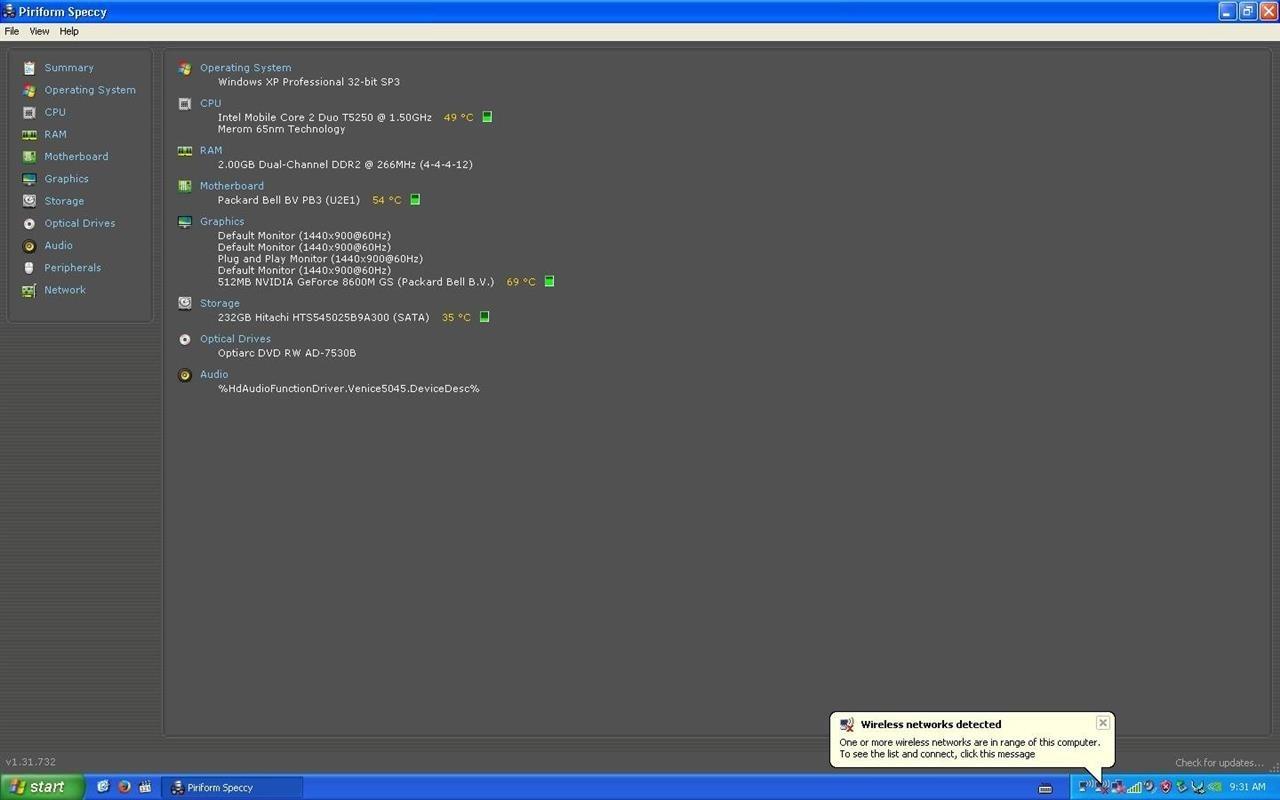This screenshot has width=1280, height=800.
Task: Open the File menu
Action: [x=12, y=31]
